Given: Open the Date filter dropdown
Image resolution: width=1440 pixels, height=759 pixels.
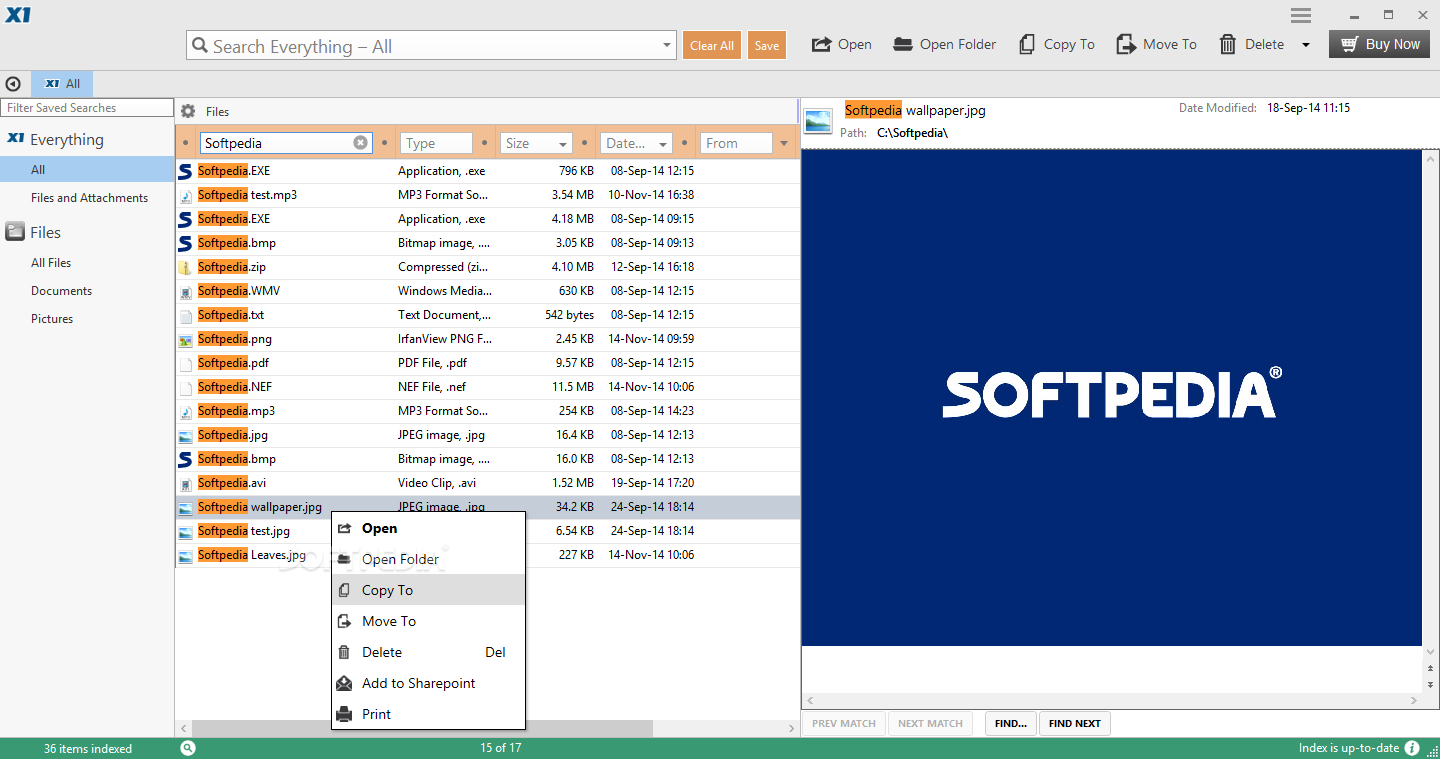Looking at the screenshot, I should 663,145.
